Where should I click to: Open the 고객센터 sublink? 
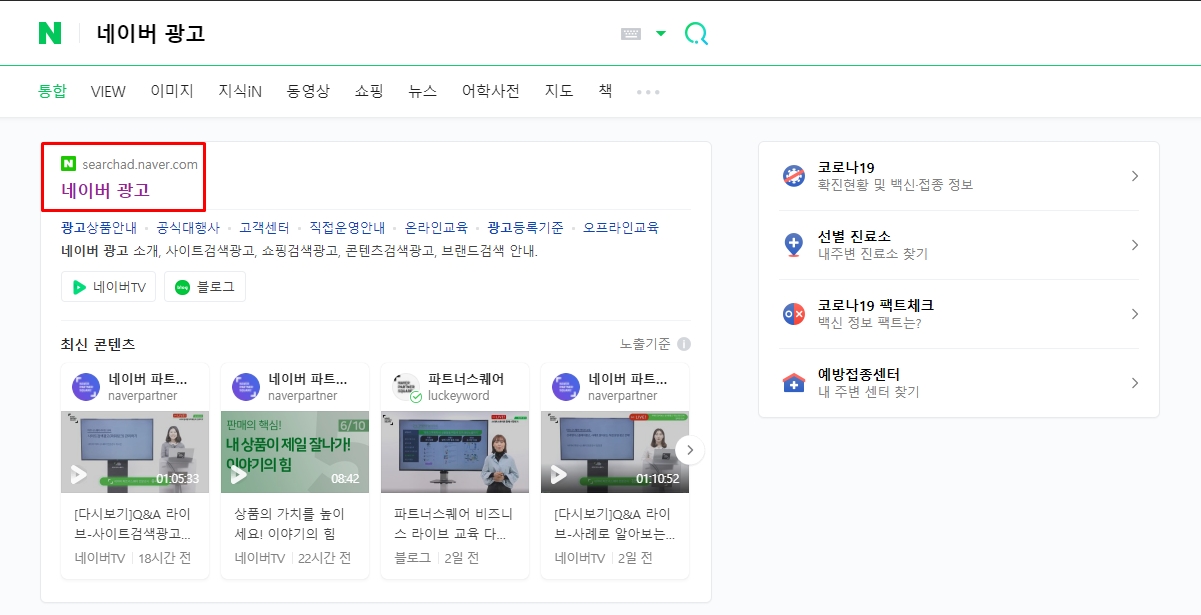264,227
